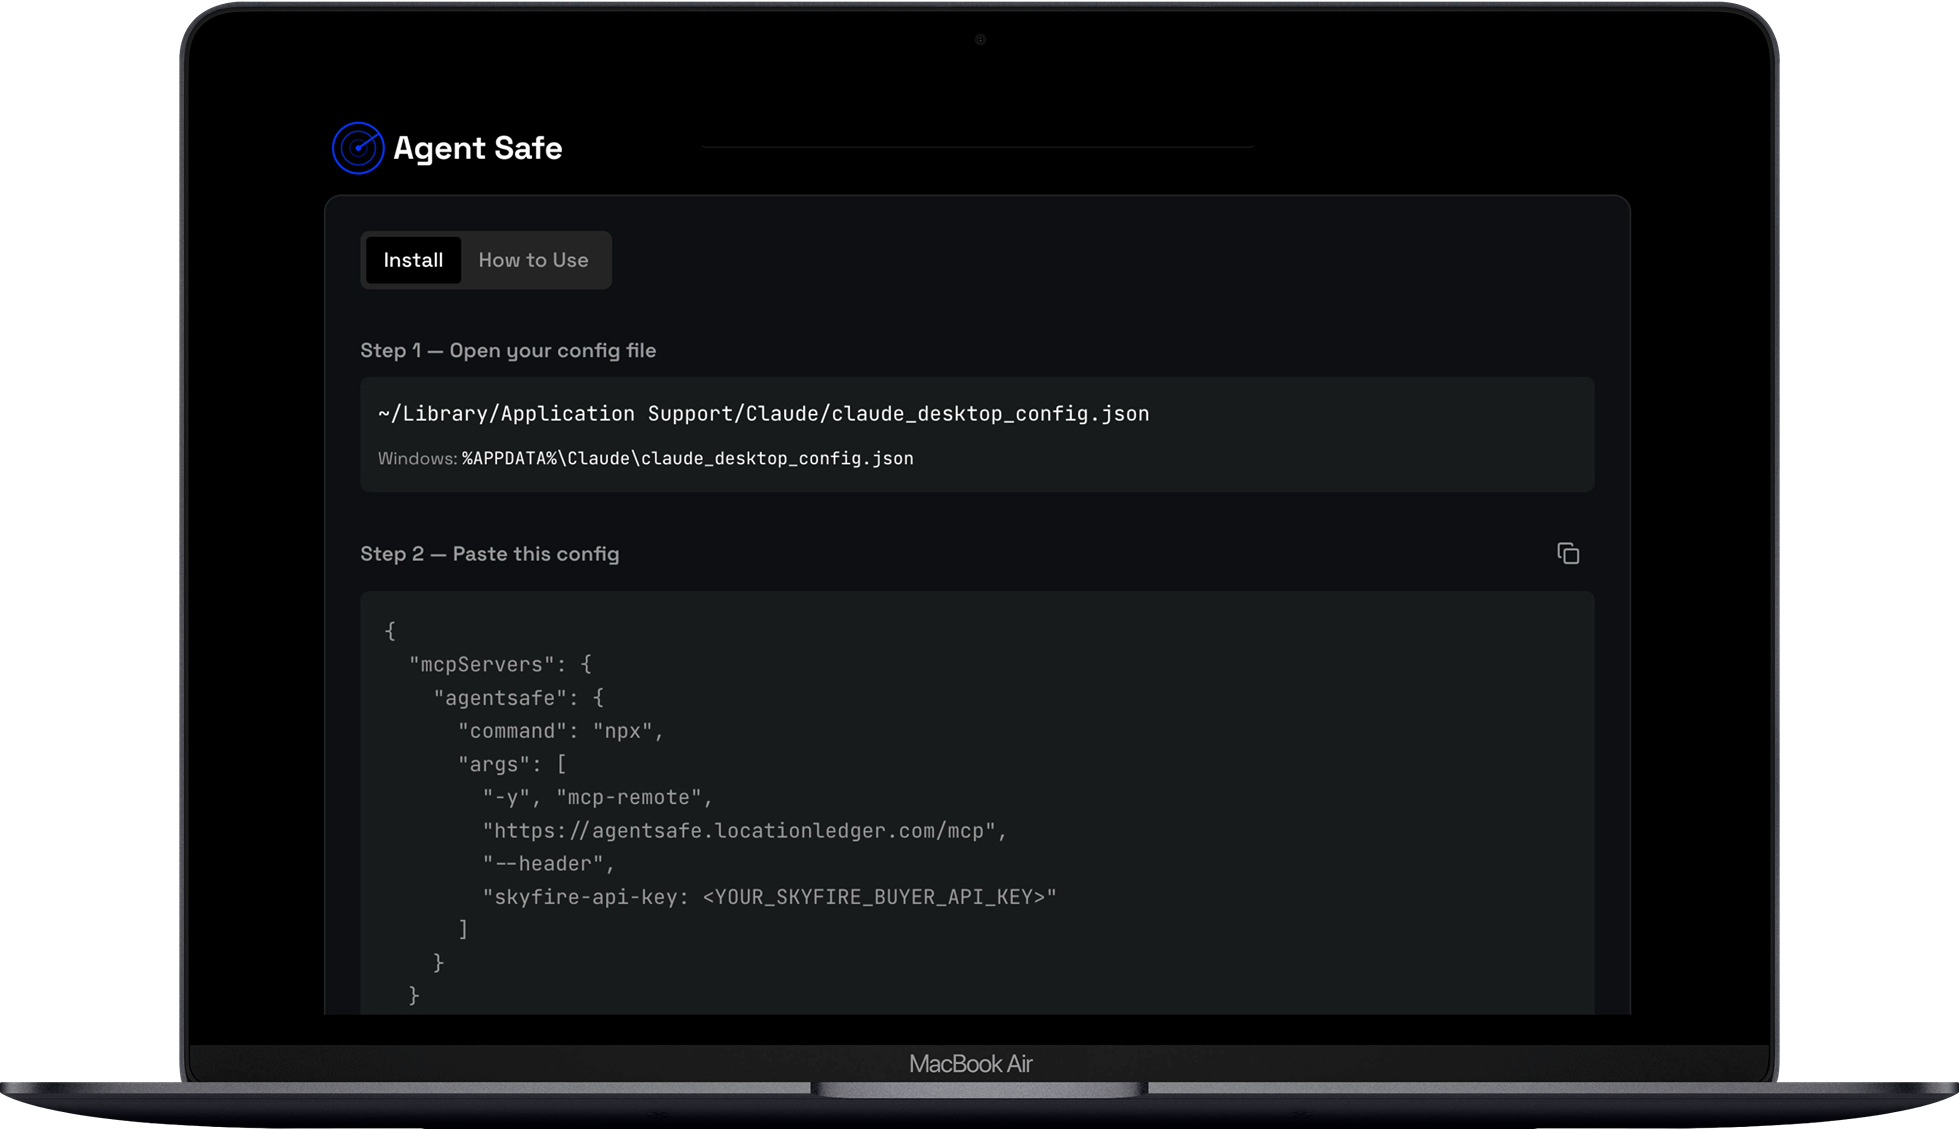Click the Step 2 — Paste this config heading
Screen dimensions: 1959x1129
pyautogui.click(x=490, y=553)
